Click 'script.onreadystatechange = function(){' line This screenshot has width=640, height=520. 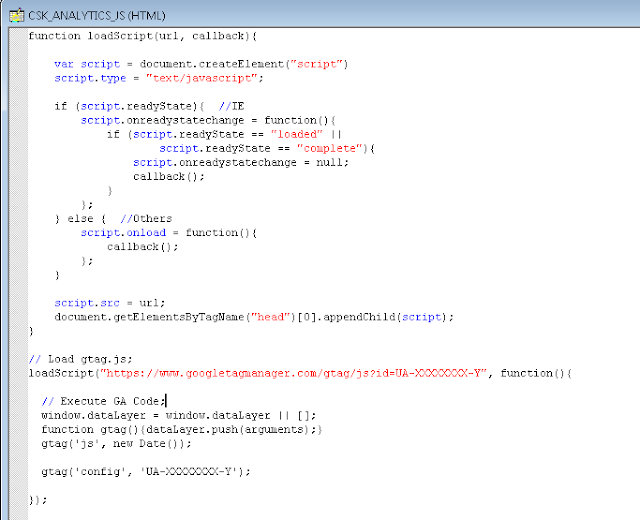click(x=208, y=120)
